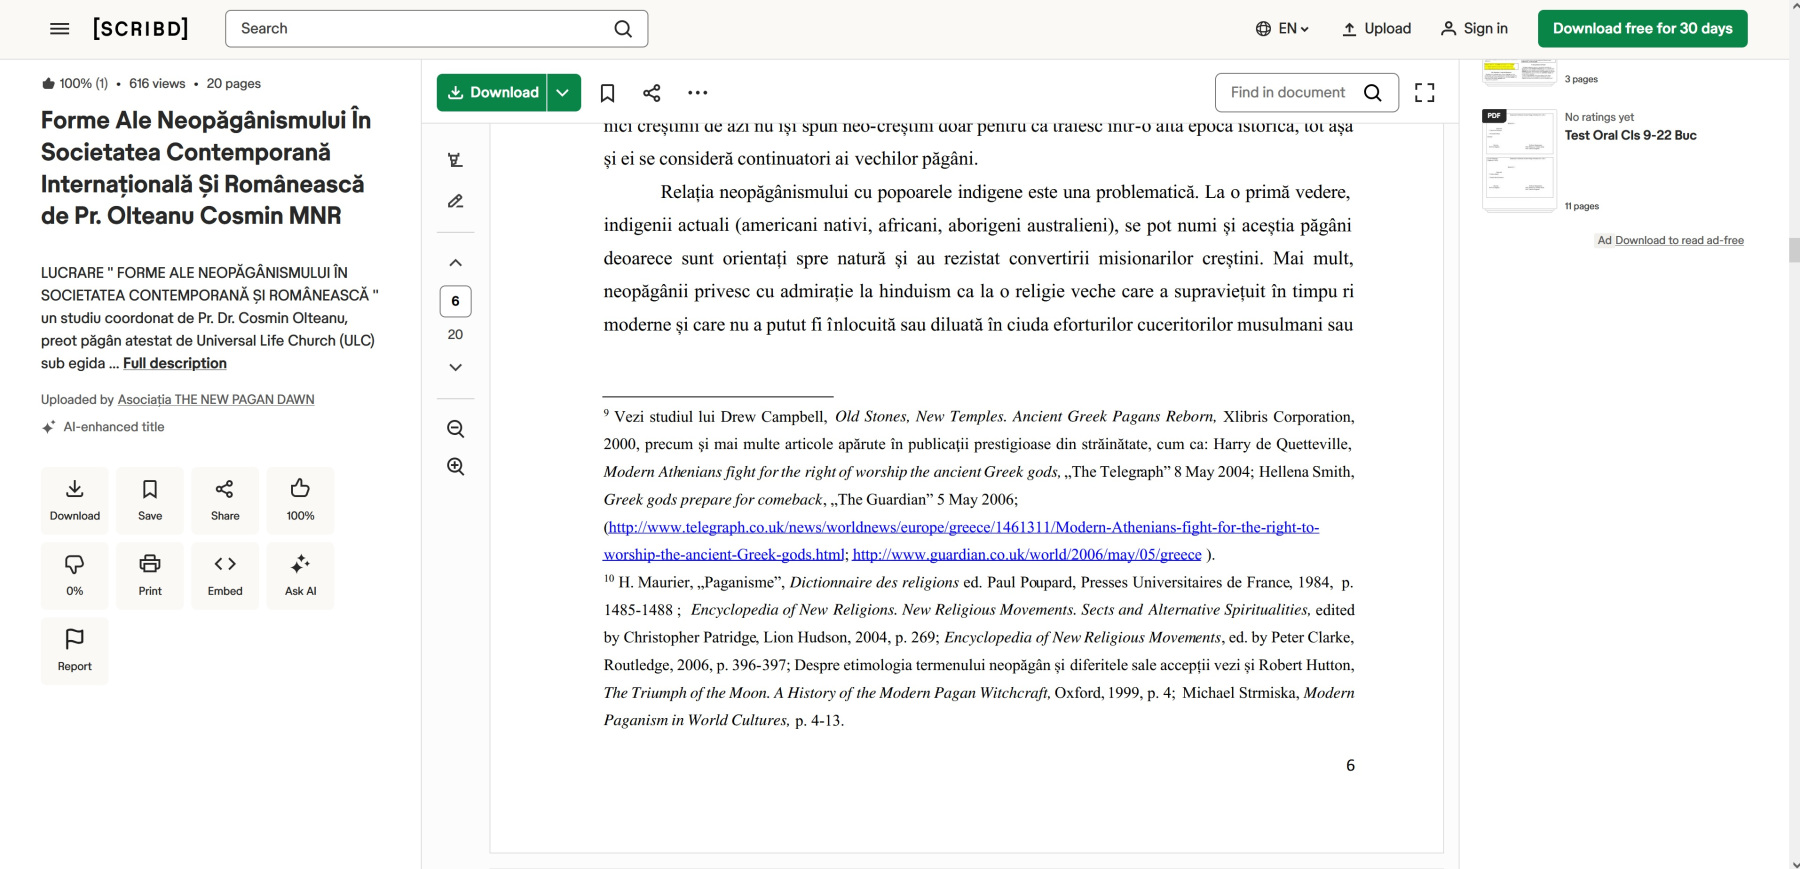Toggle the thumbs down 0% rating
1800x869 pixels.
point(75,575)
